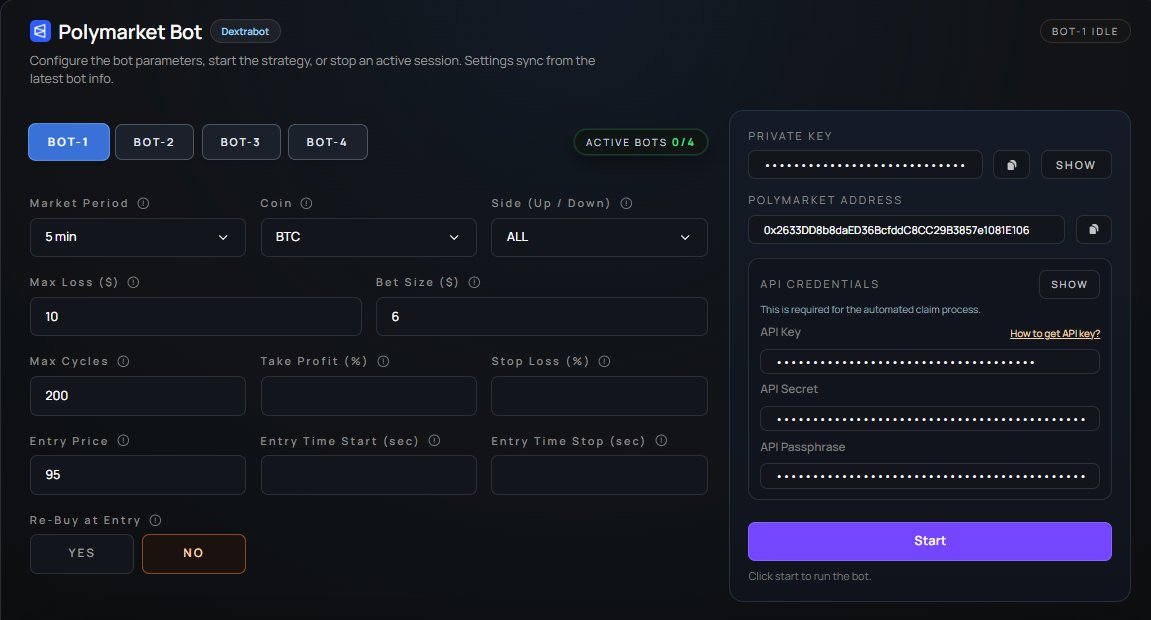
Task: Click Start to run the bot
Action: click(929, 541)
